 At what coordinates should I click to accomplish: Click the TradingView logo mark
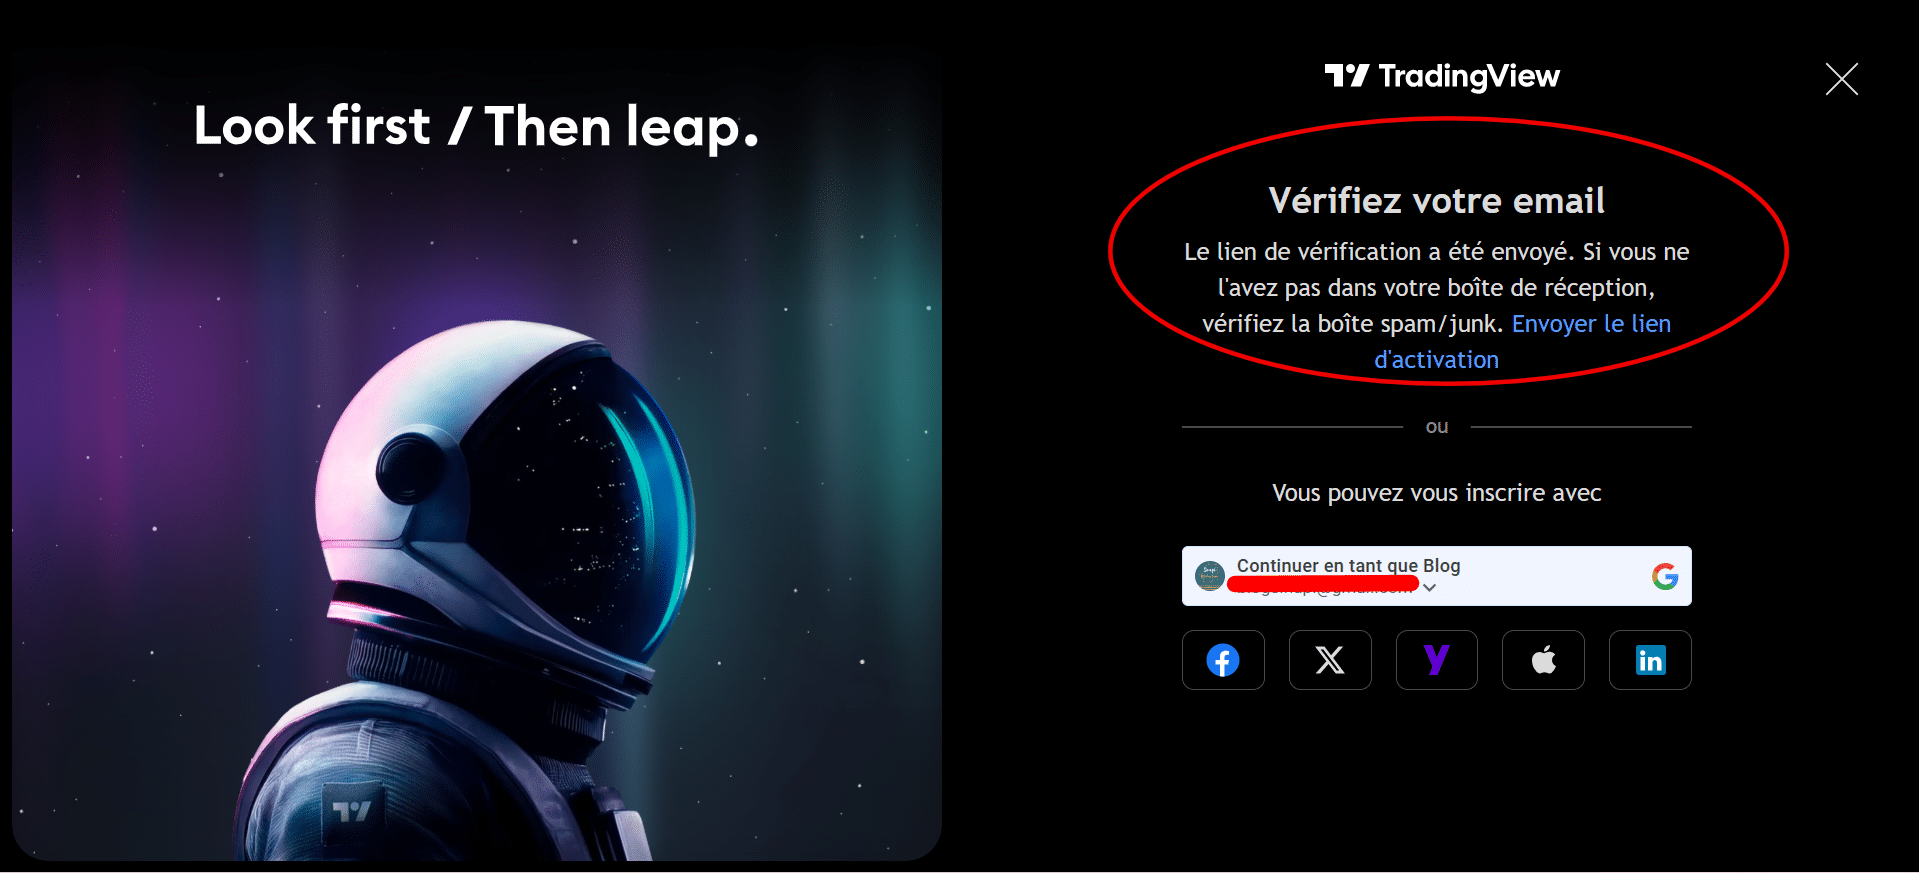tap(1346, 76)
